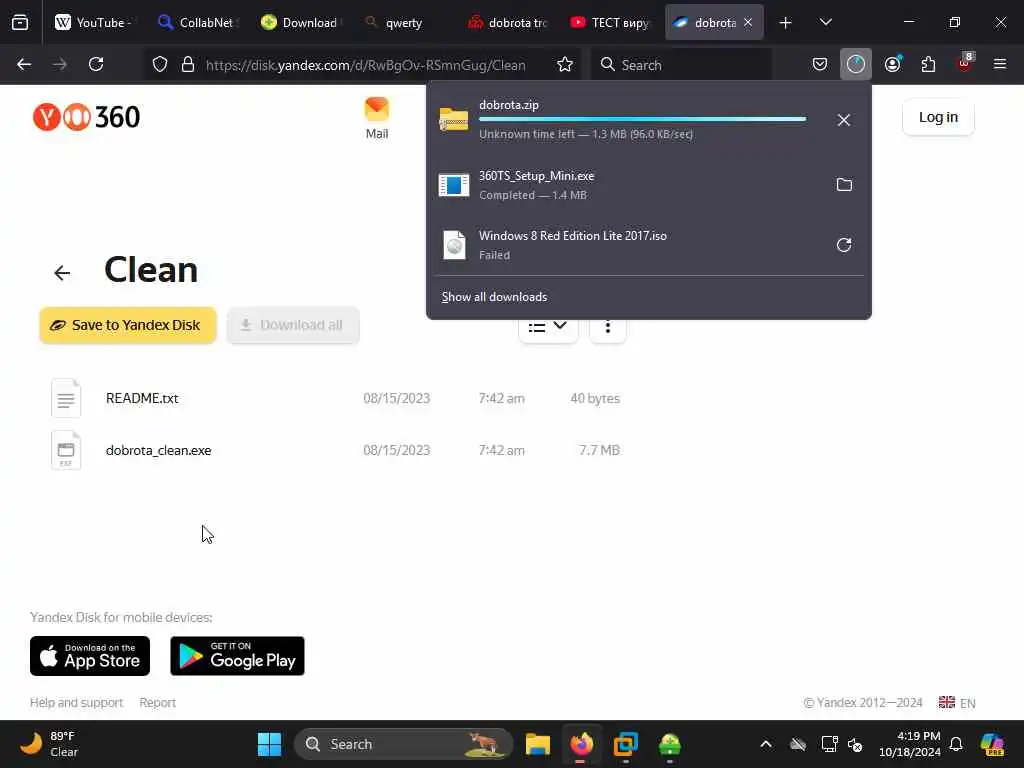Open the Firefox account icon
Image resolution: width=1024 pixels, height=768 pixels.
(893, 64)
